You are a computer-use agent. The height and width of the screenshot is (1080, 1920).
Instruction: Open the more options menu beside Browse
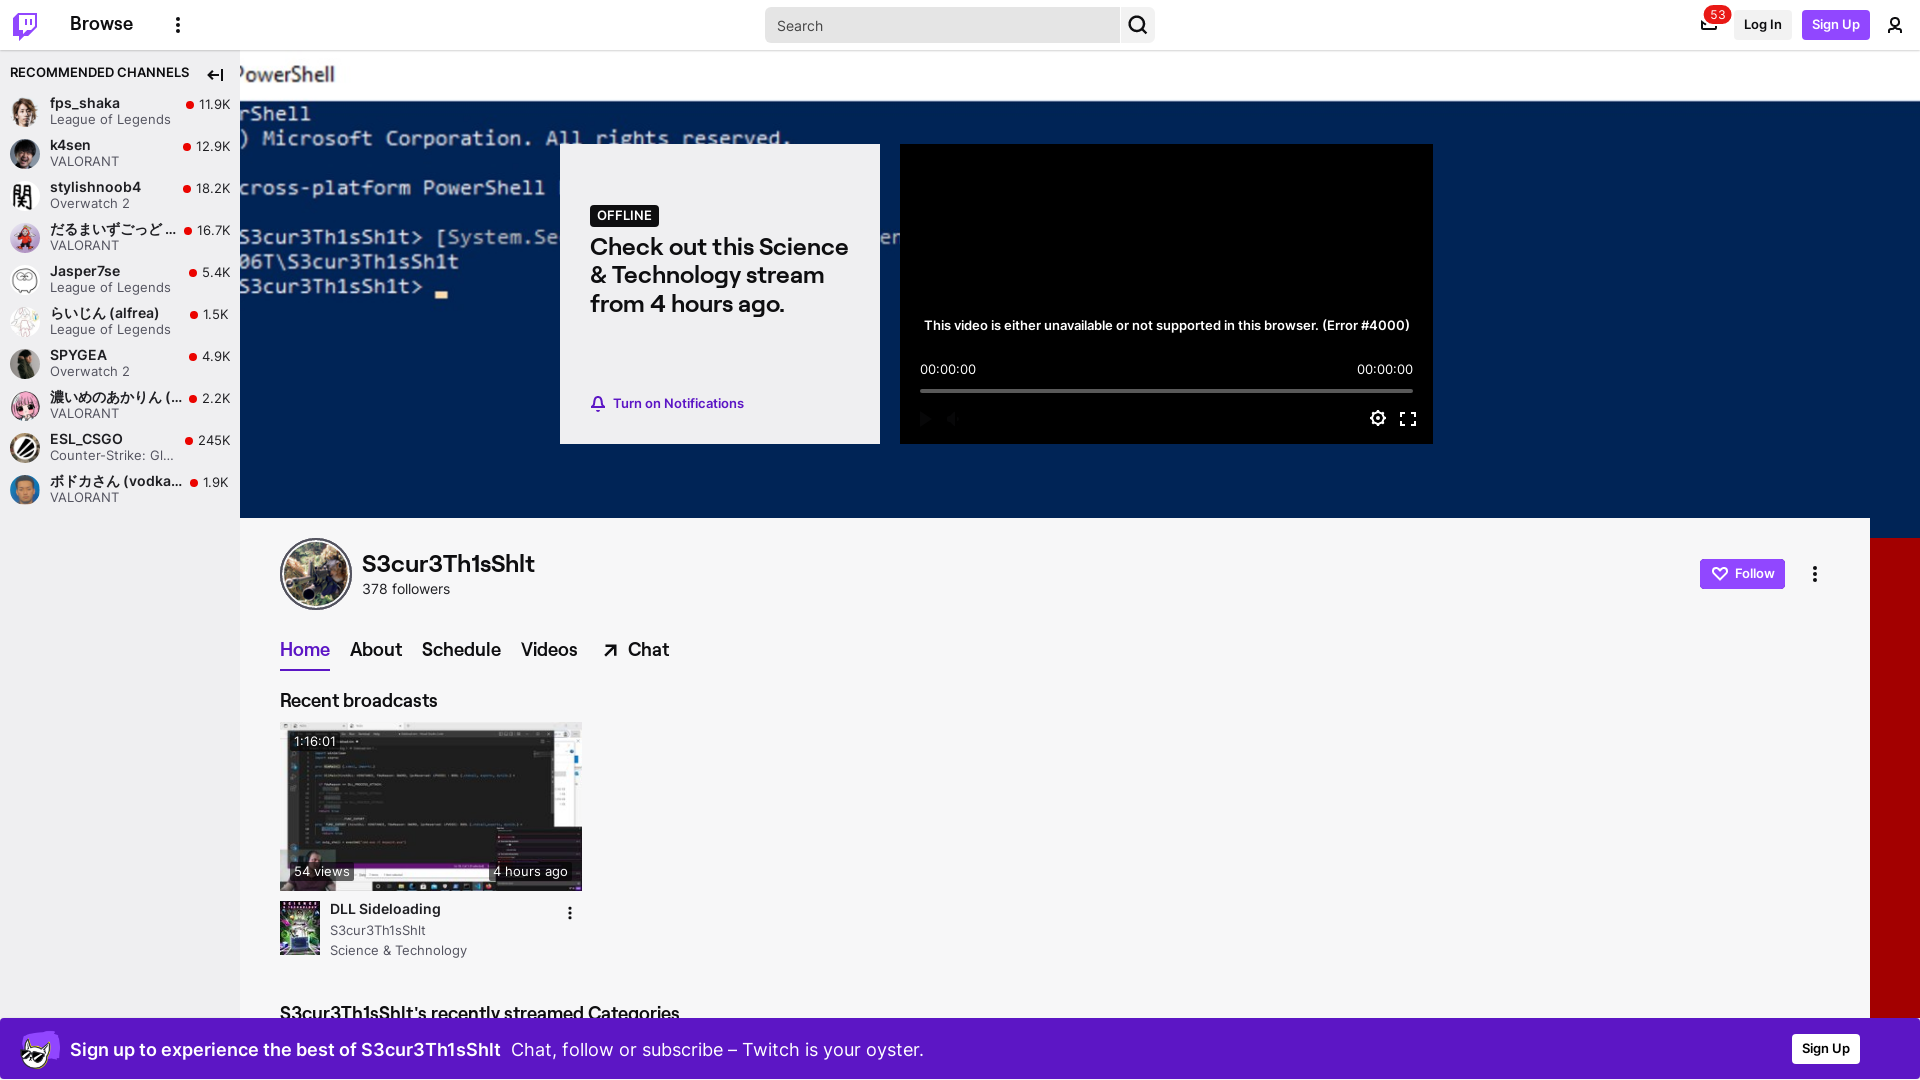click(178, 25)
